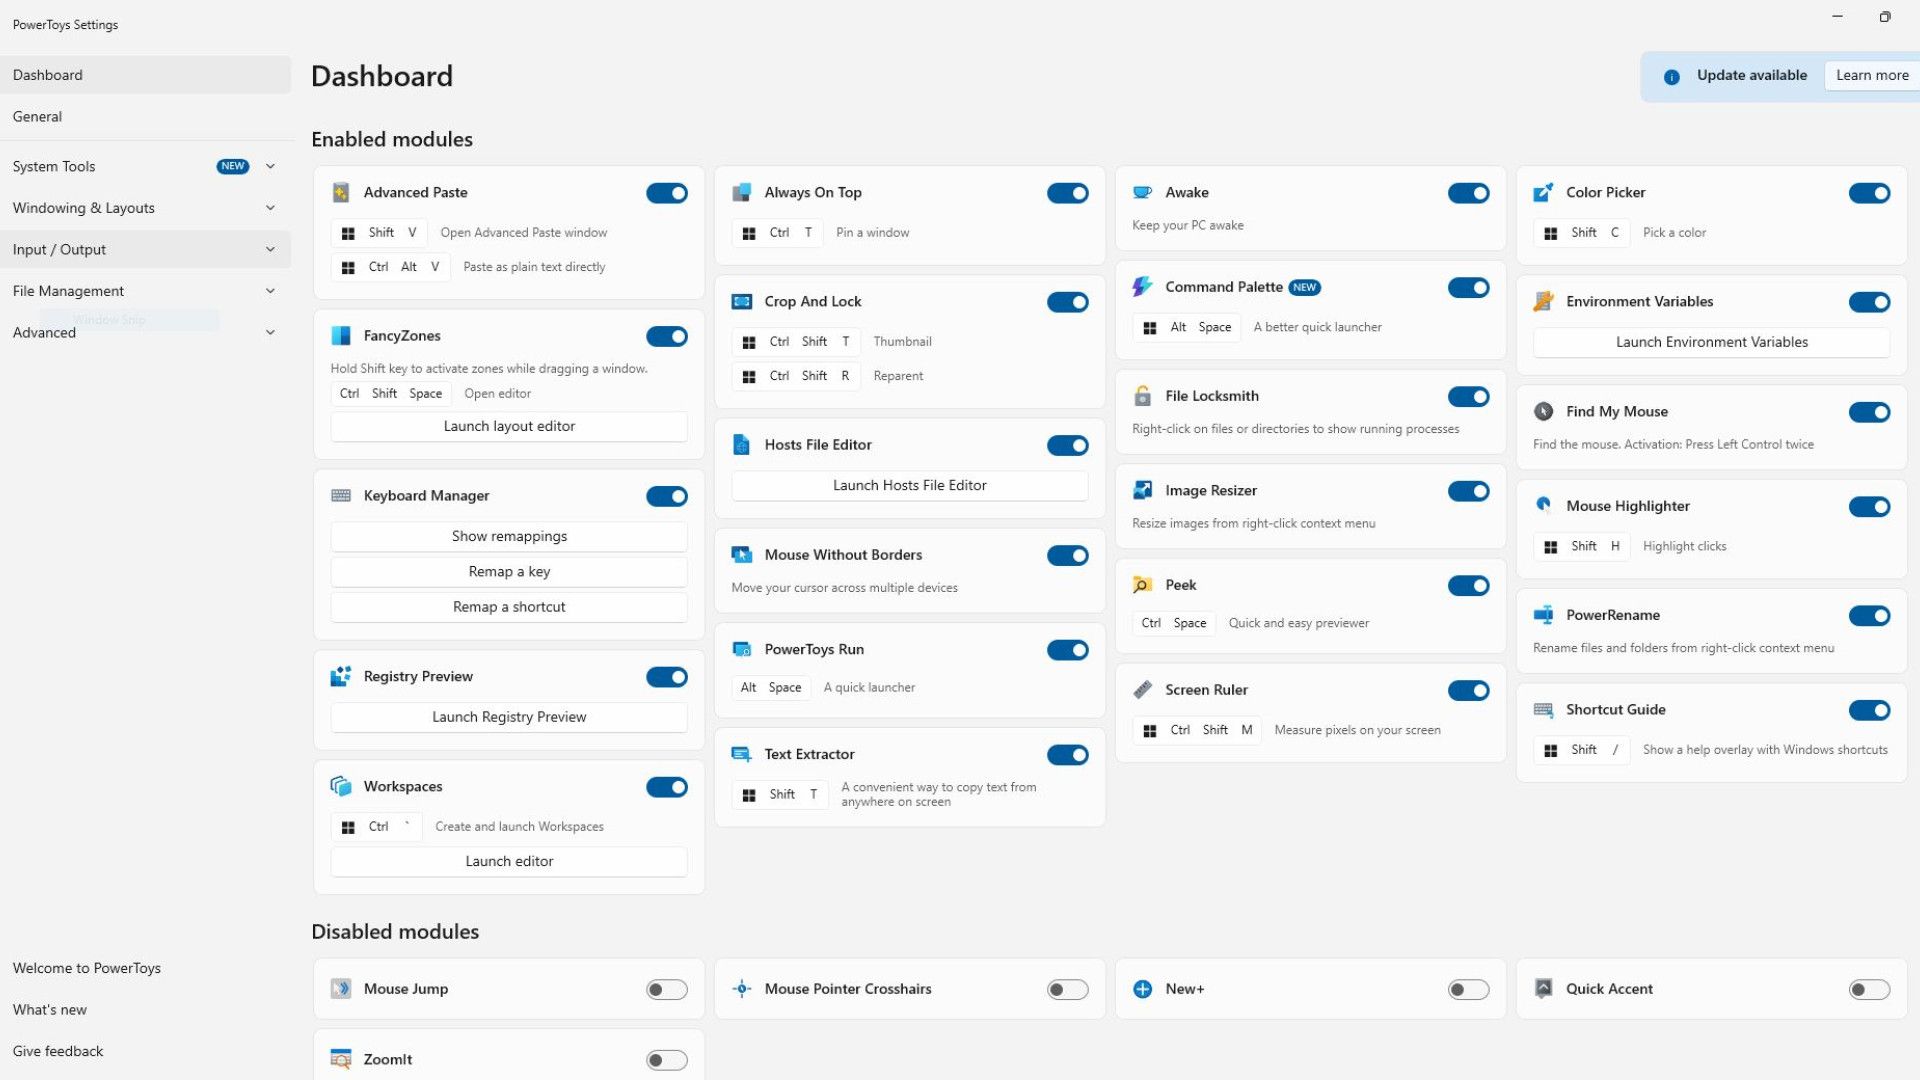Open the Dashboard page in sidebar
This screenshot has height=1080, width=1920.
146,75
